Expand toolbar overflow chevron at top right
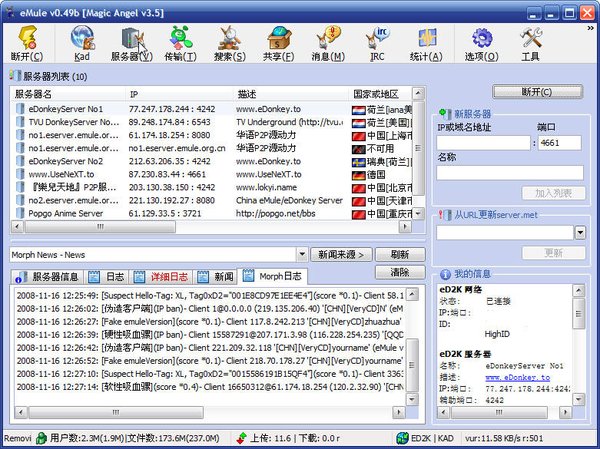The image size is (600, 449). click(591, 28)
